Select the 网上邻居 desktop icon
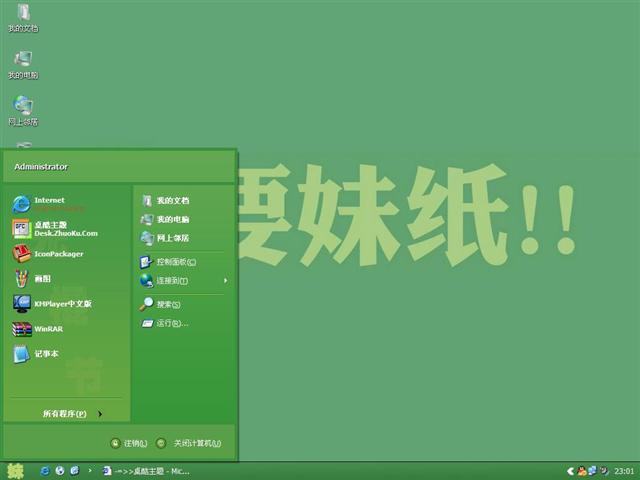Image resolution: width=640 pixels, height=480 pixels. 23,111
